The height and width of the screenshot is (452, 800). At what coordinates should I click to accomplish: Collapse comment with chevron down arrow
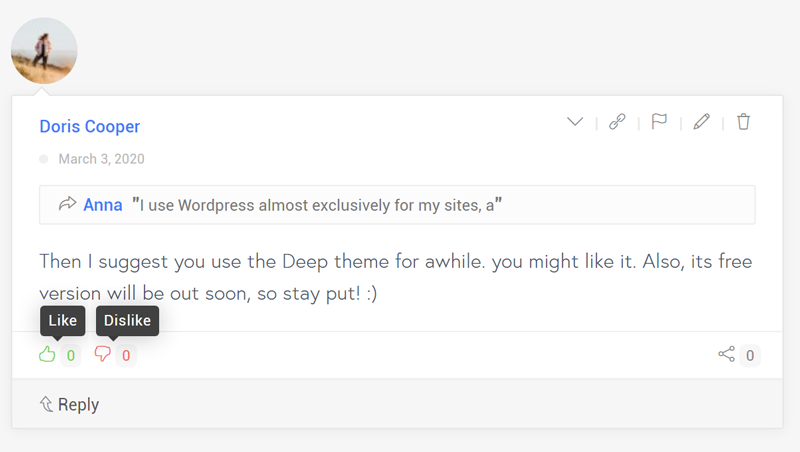point(575,121)
